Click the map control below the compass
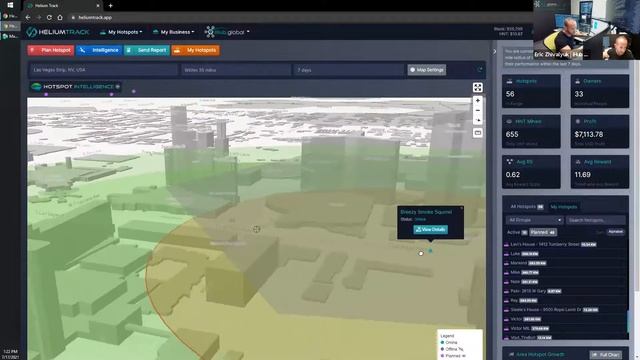 coord(478,133)
